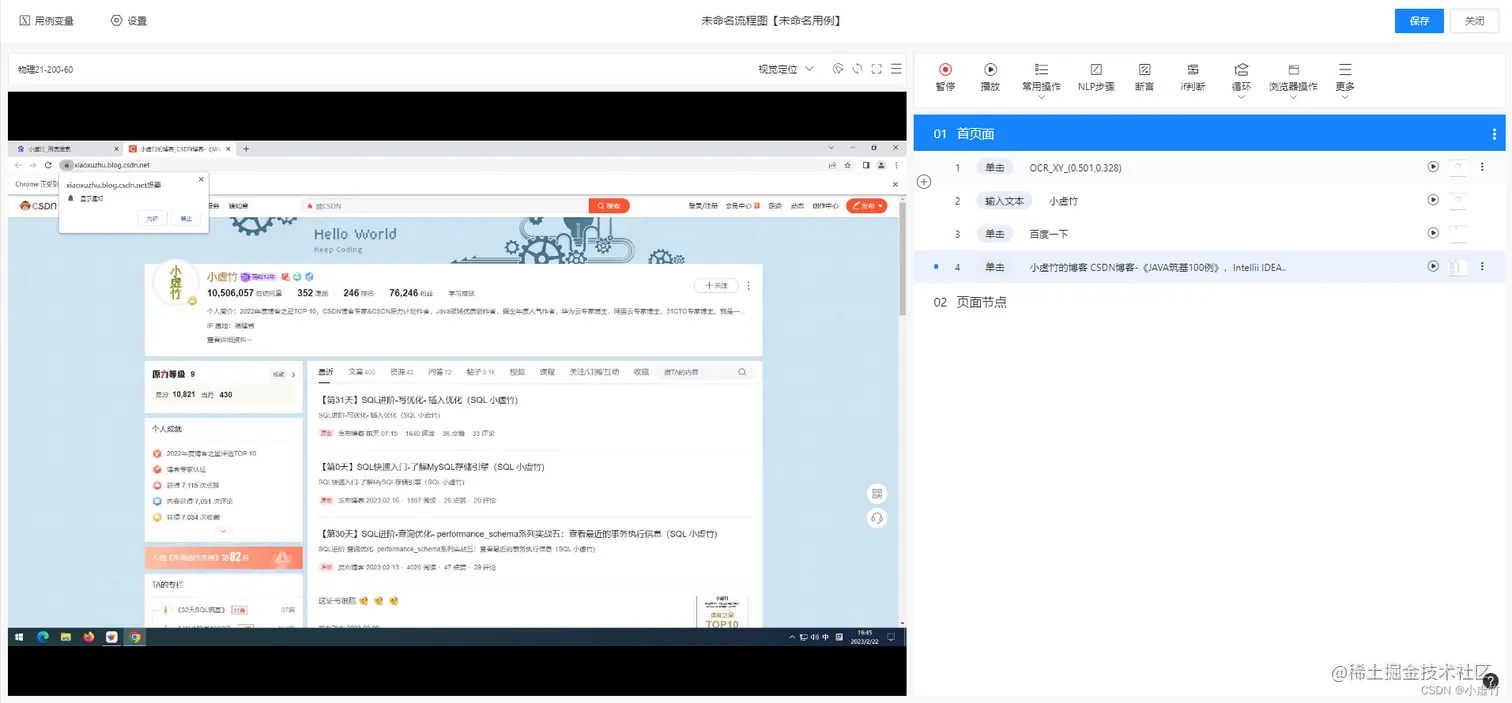Open thumbnail of step 2 小虚竹

tap(1458, 201)
